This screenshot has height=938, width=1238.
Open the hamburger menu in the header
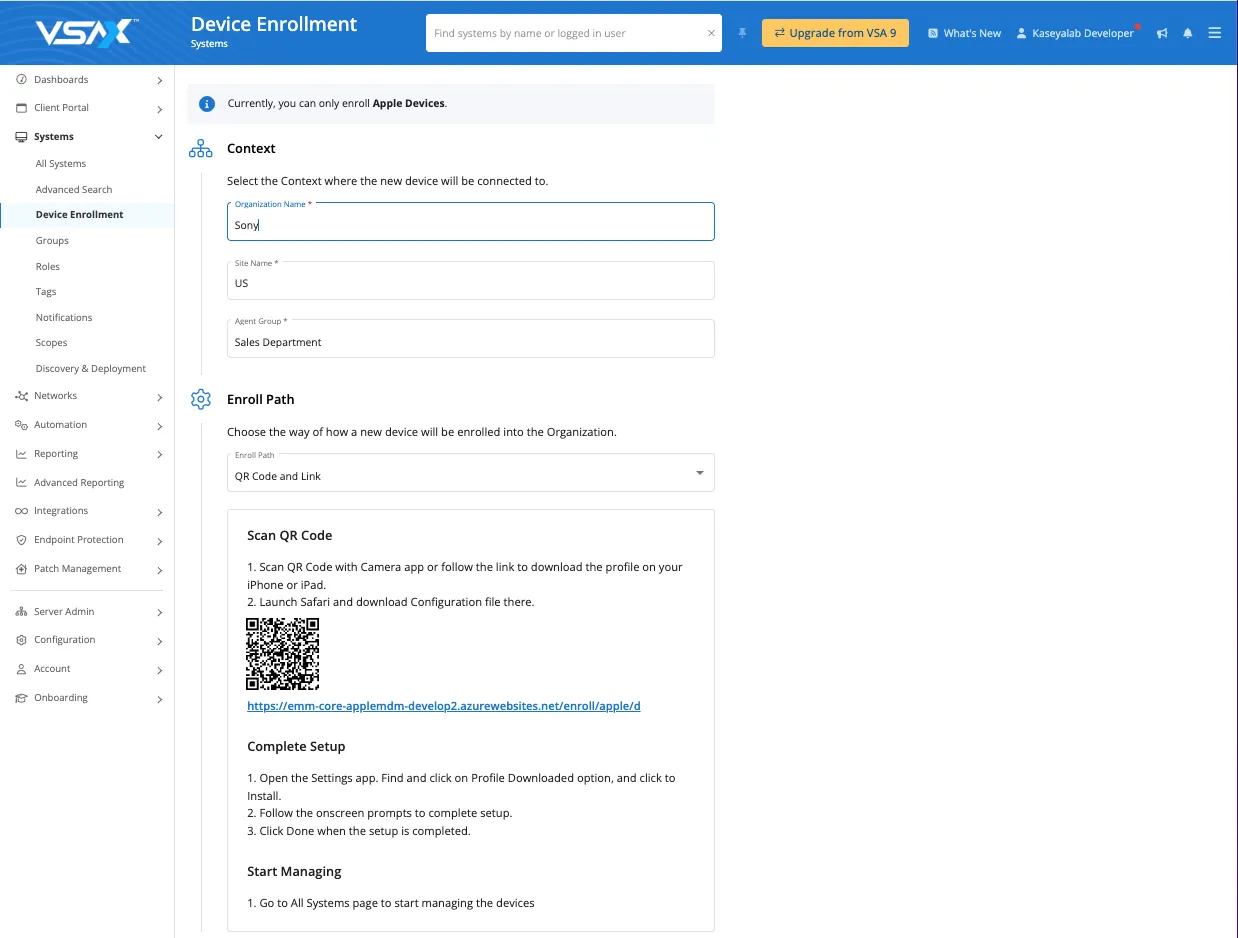(x=1215, y=33)
